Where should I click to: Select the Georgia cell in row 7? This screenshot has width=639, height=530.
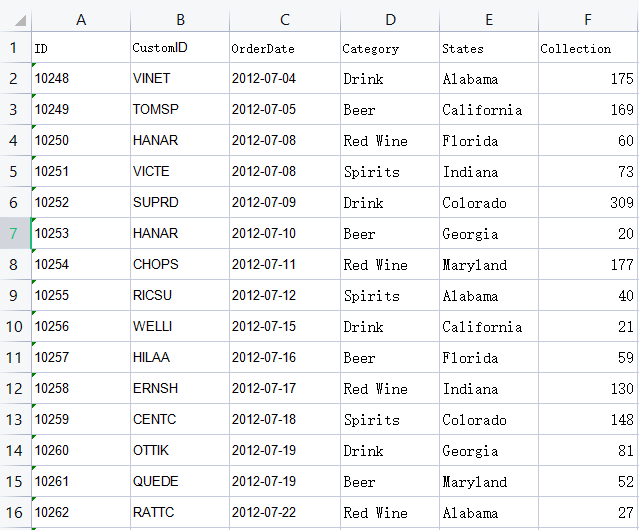pyautogui.click(x=489, y=233)
